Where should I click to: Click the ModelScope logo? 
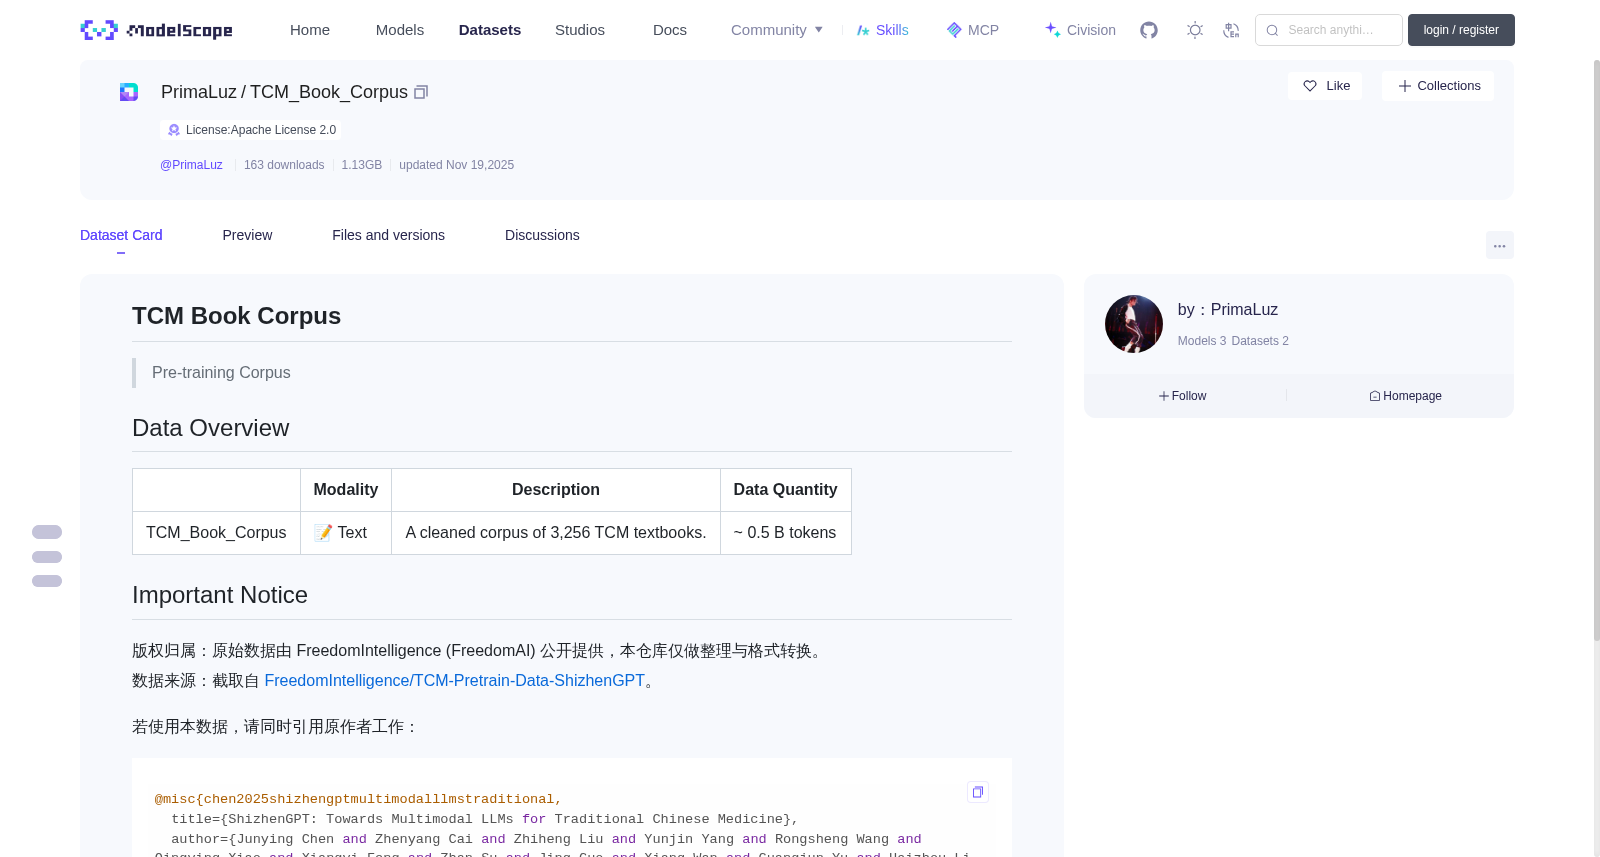coord(157,30)
